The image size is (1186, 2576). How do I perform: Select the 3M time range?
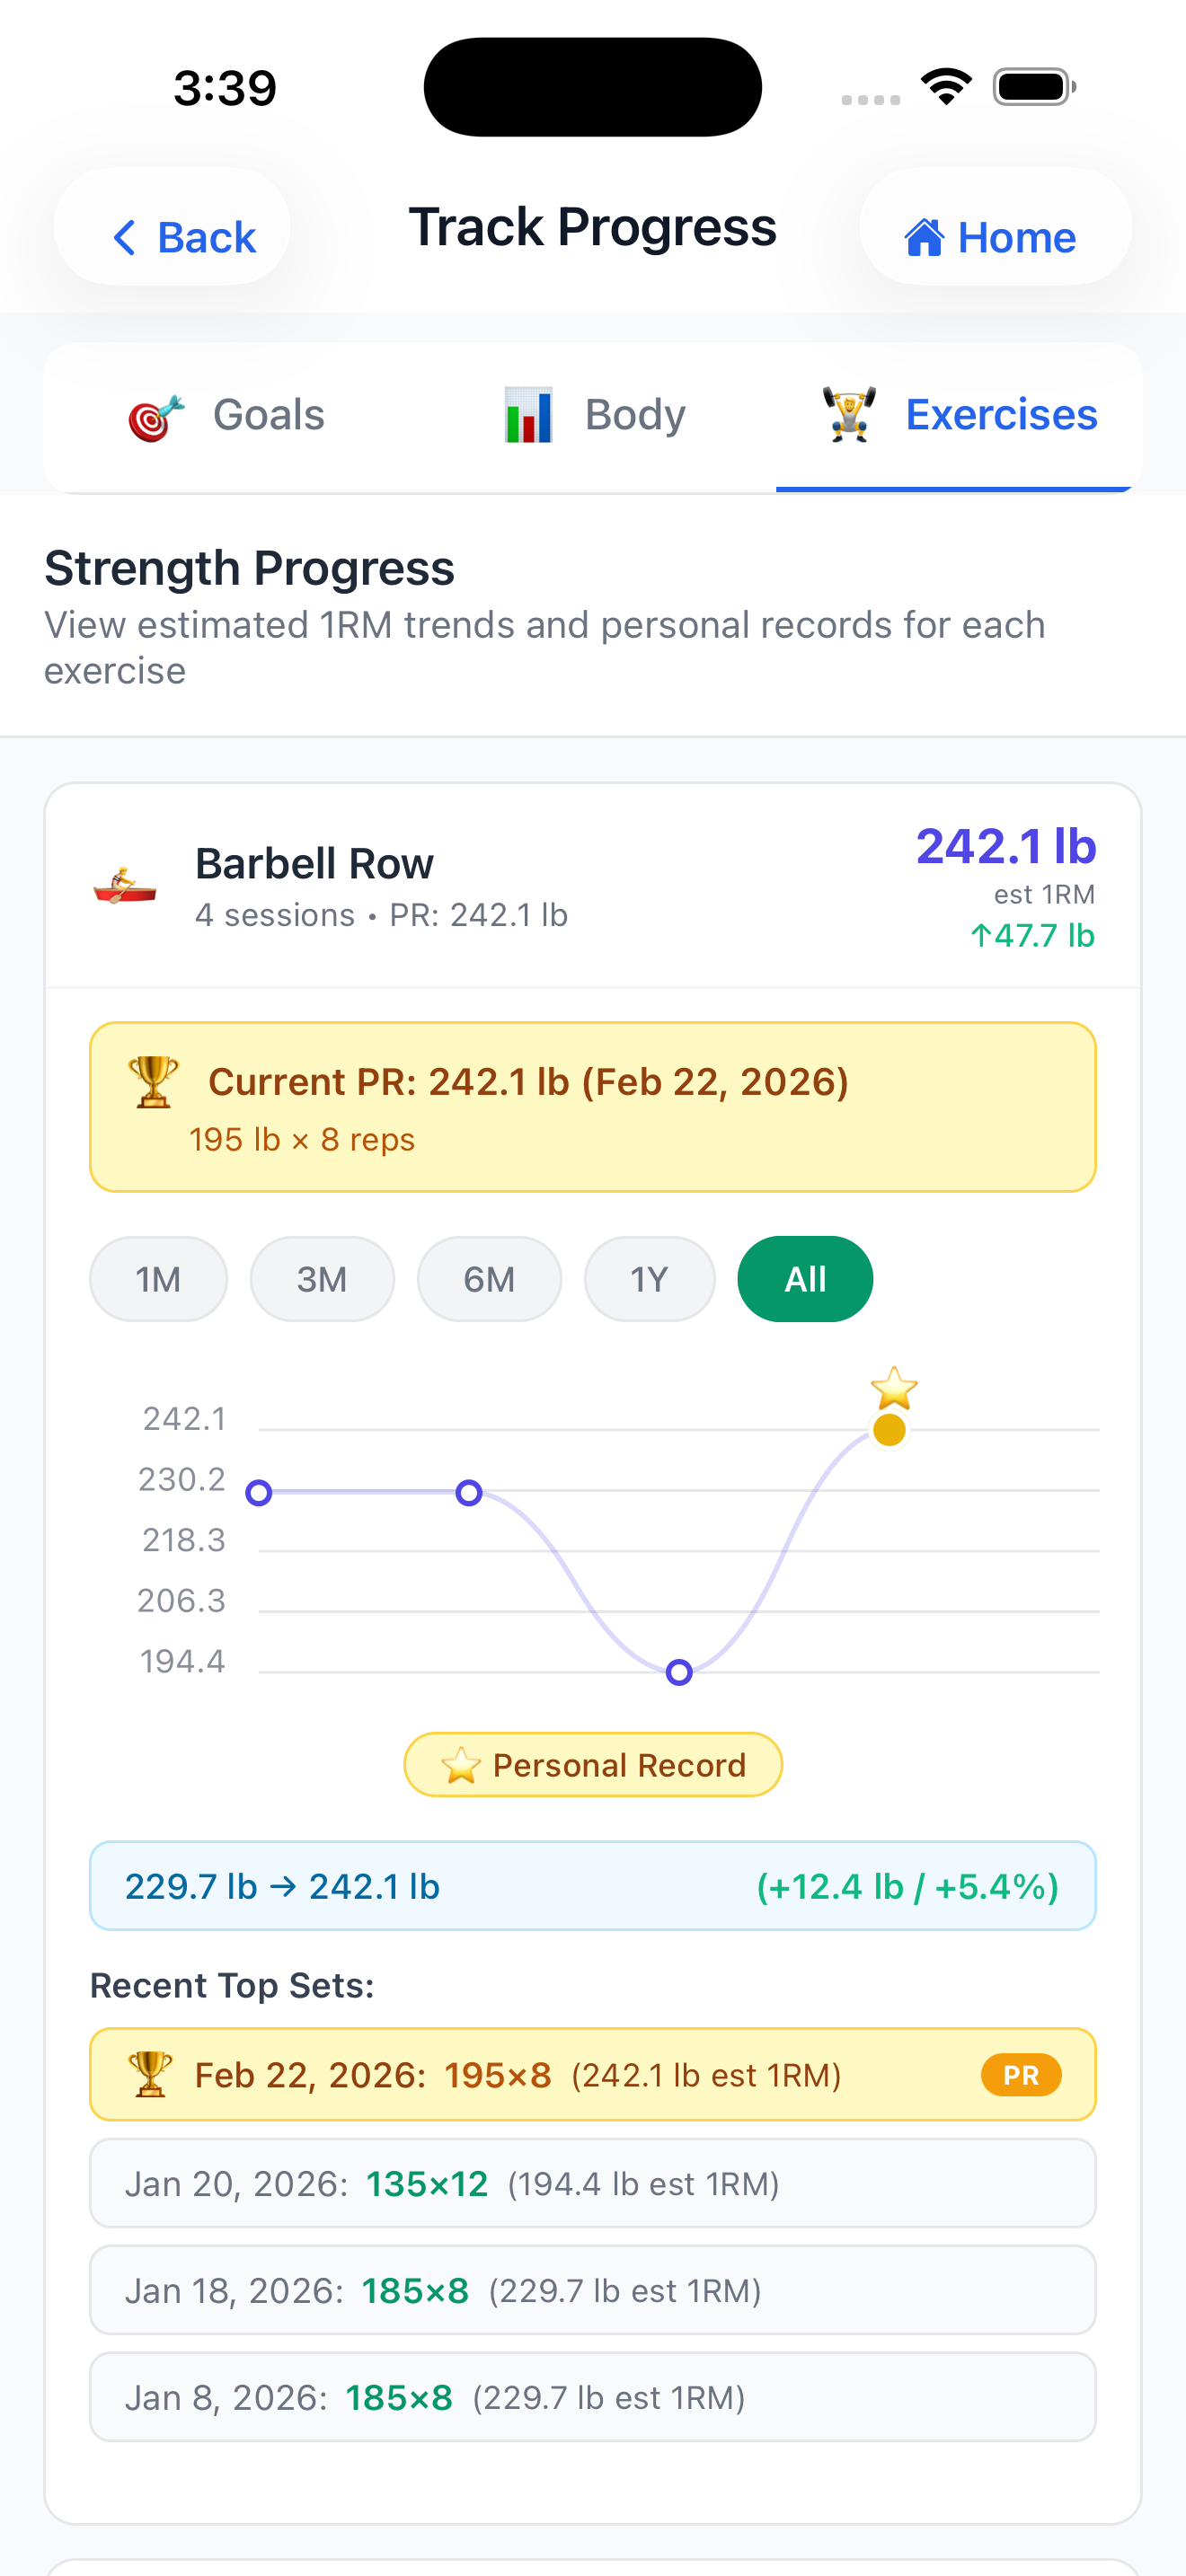[x=322, y=1279]
